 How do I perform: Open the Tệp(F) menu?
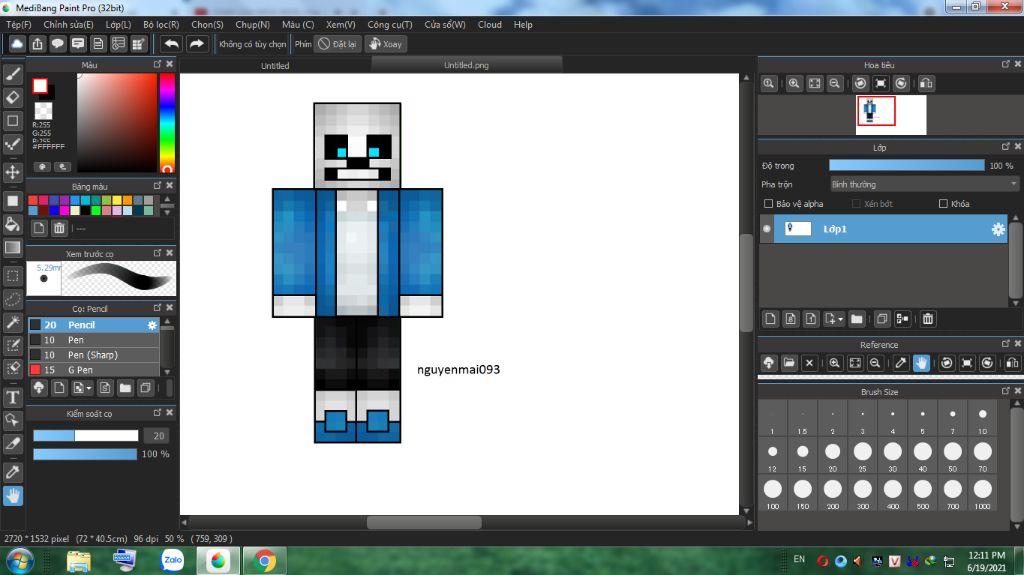tap(18, 25)
